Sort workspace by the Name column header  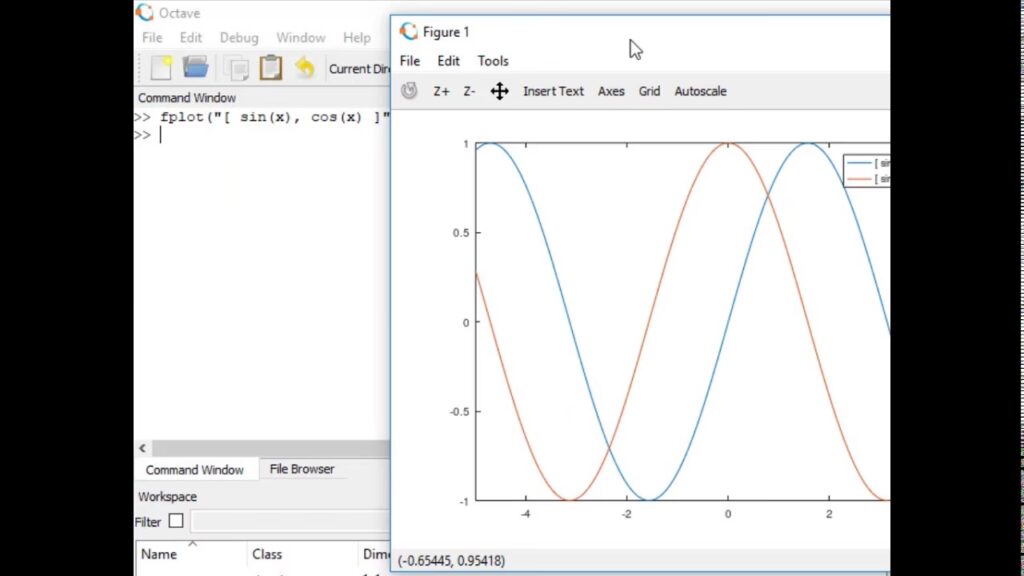click(159, 554)
